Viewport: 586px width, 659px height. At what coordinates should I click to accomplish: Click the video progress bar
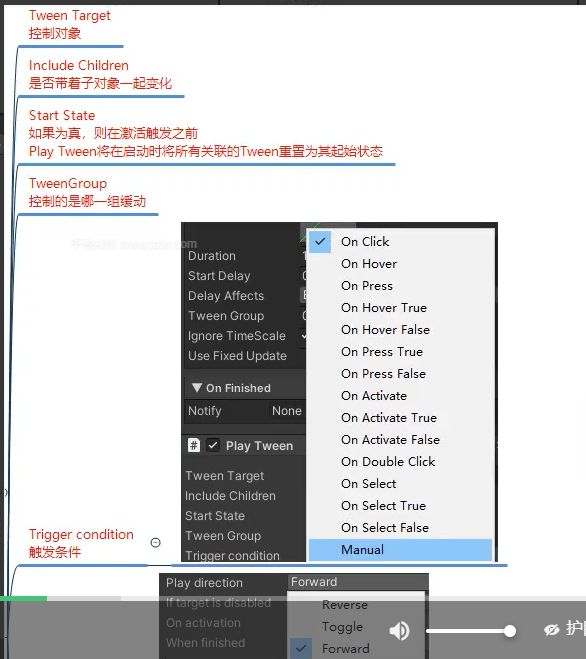click(293, 598)
